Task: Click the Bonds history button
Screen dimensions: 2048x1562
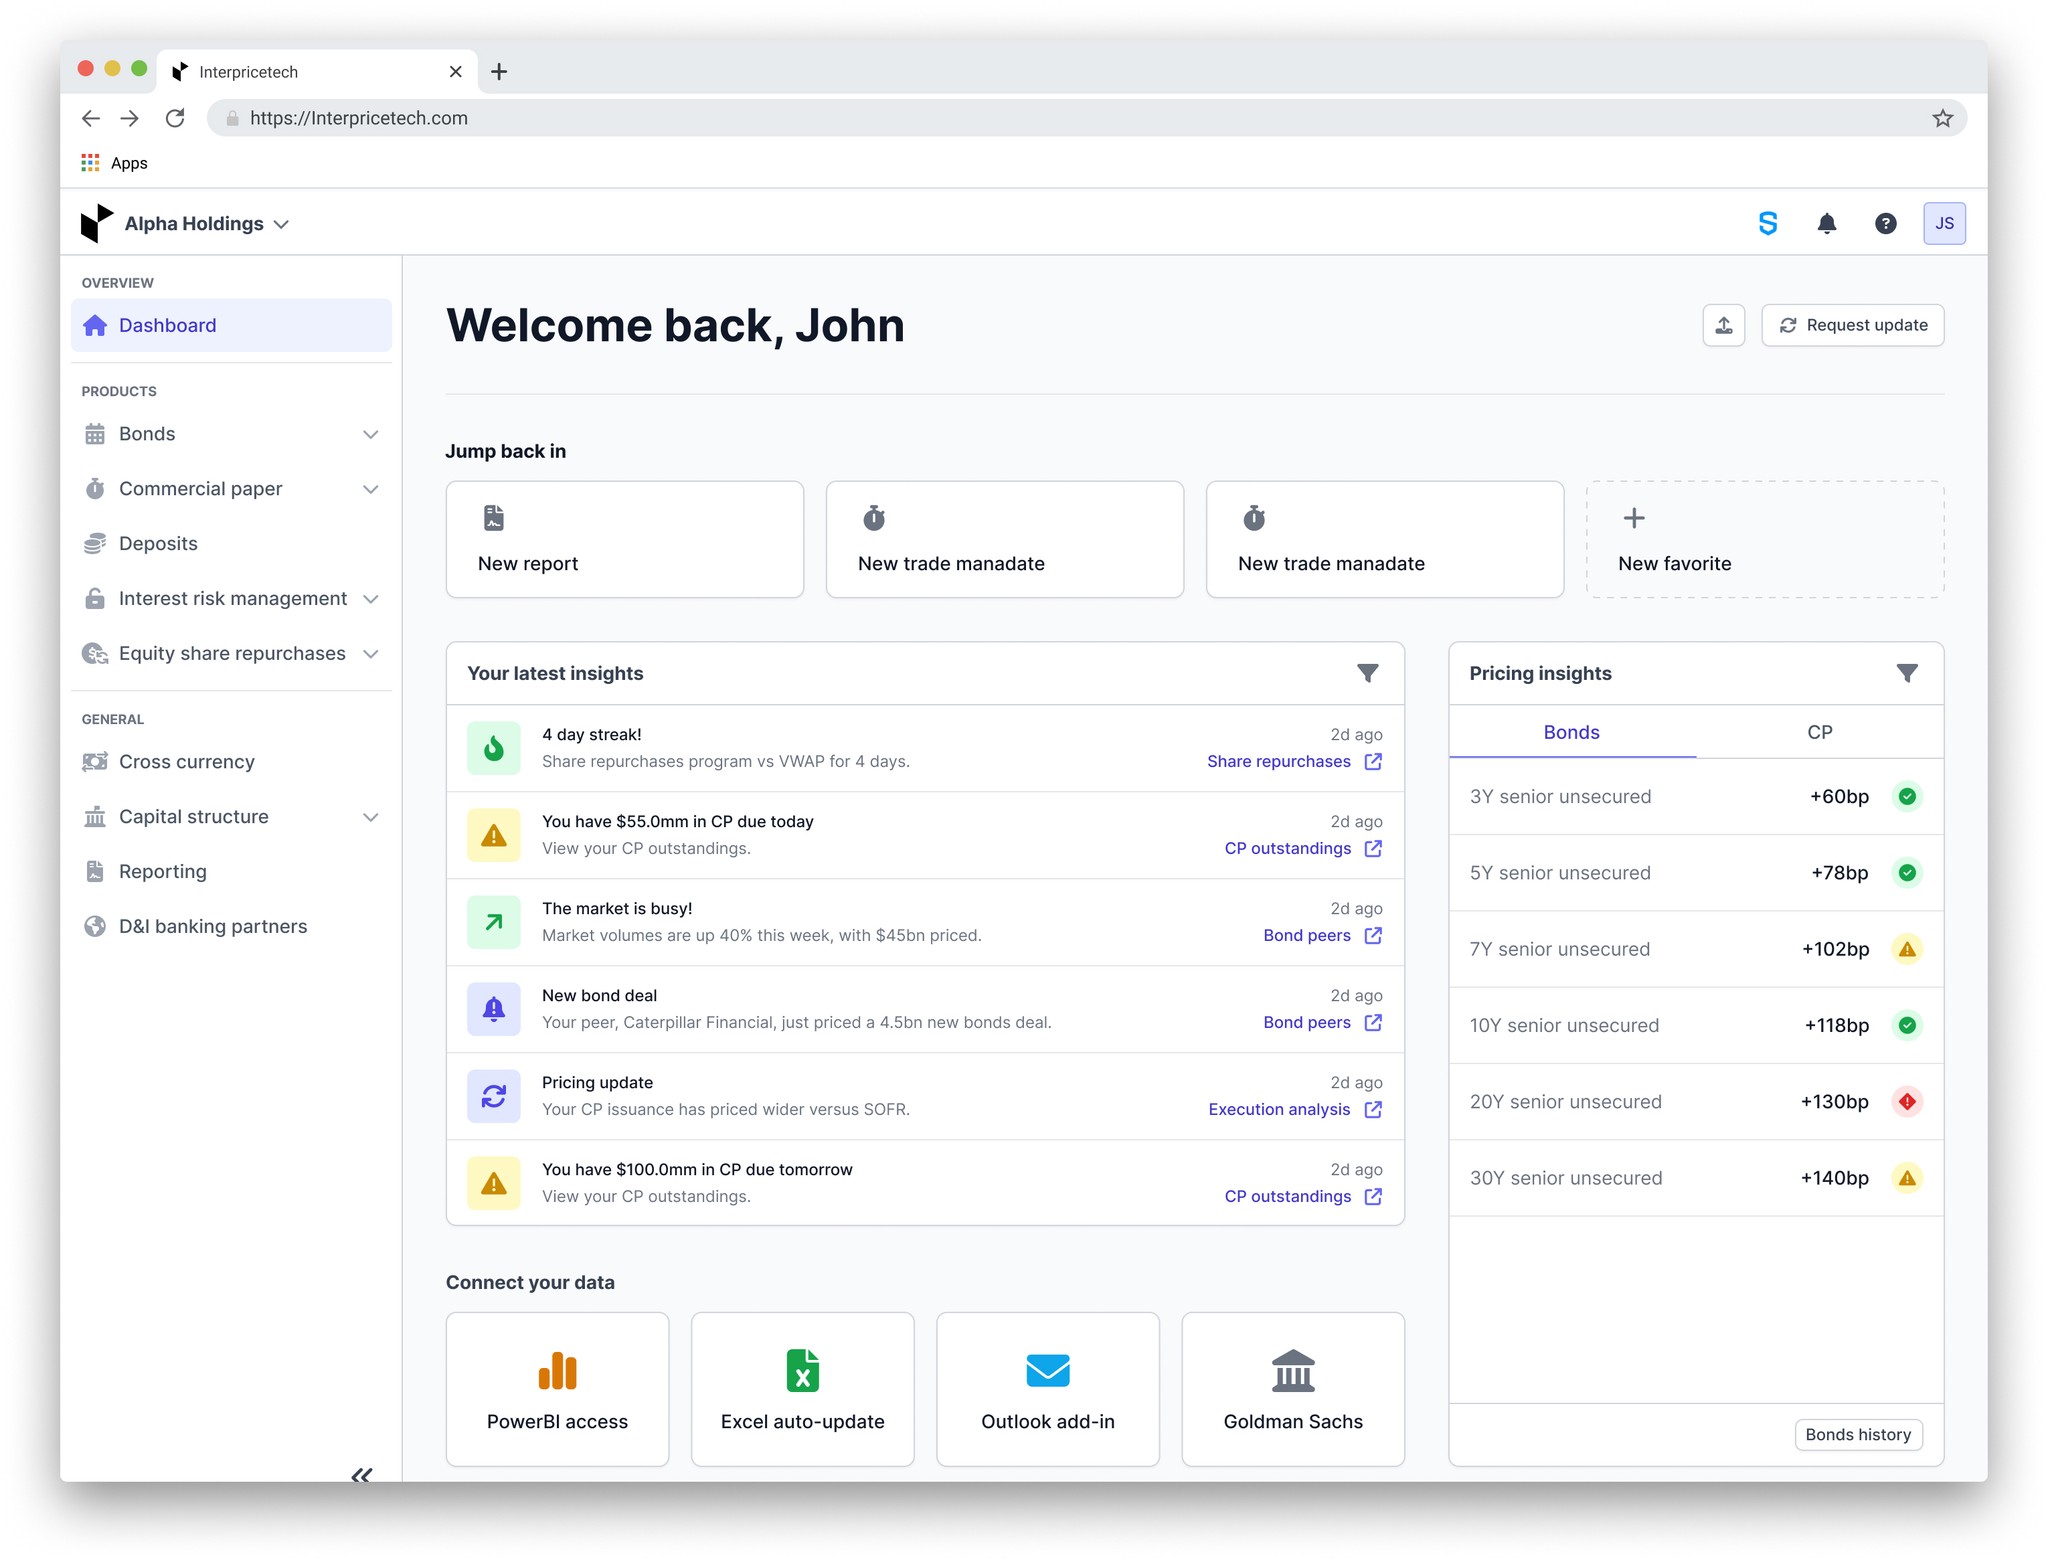Action: tap(1857, 1434)
